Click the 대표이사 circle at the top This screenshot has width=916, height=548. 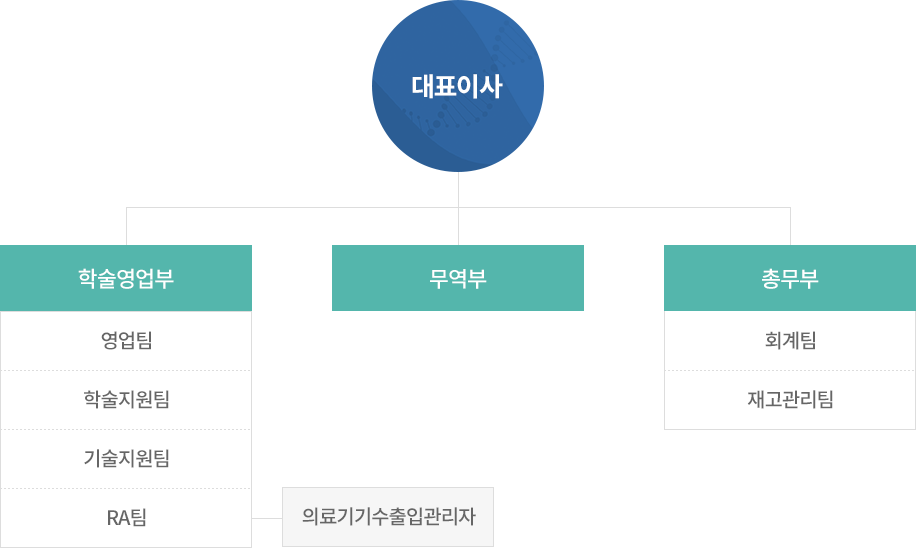(458, 86)
